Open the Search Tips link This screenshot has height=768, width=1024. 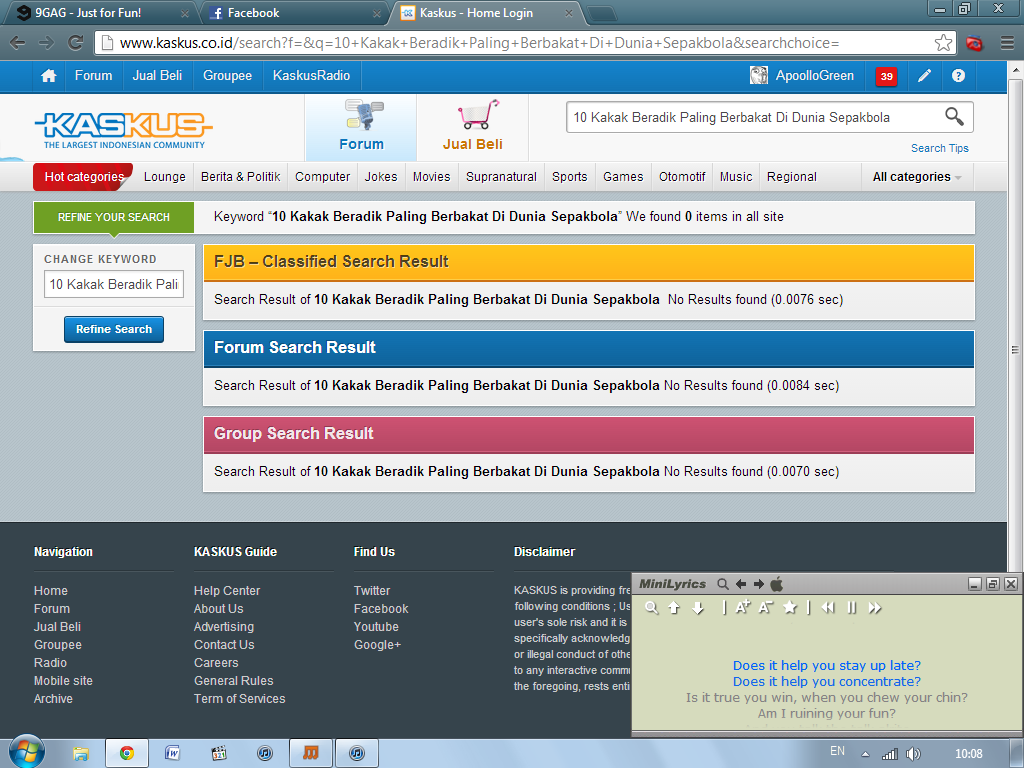(940, 148)
